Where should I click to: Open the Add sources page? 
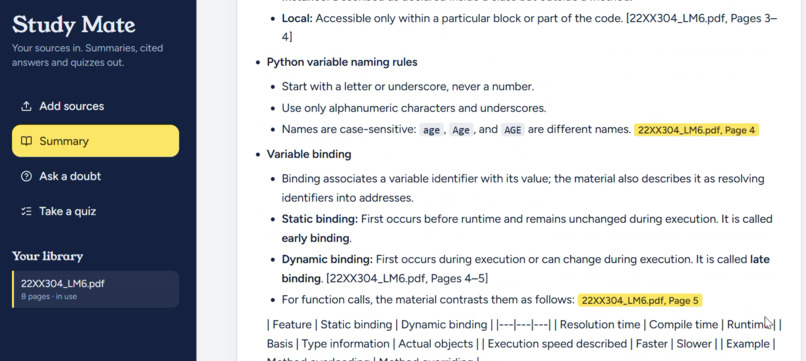[96, 106]
